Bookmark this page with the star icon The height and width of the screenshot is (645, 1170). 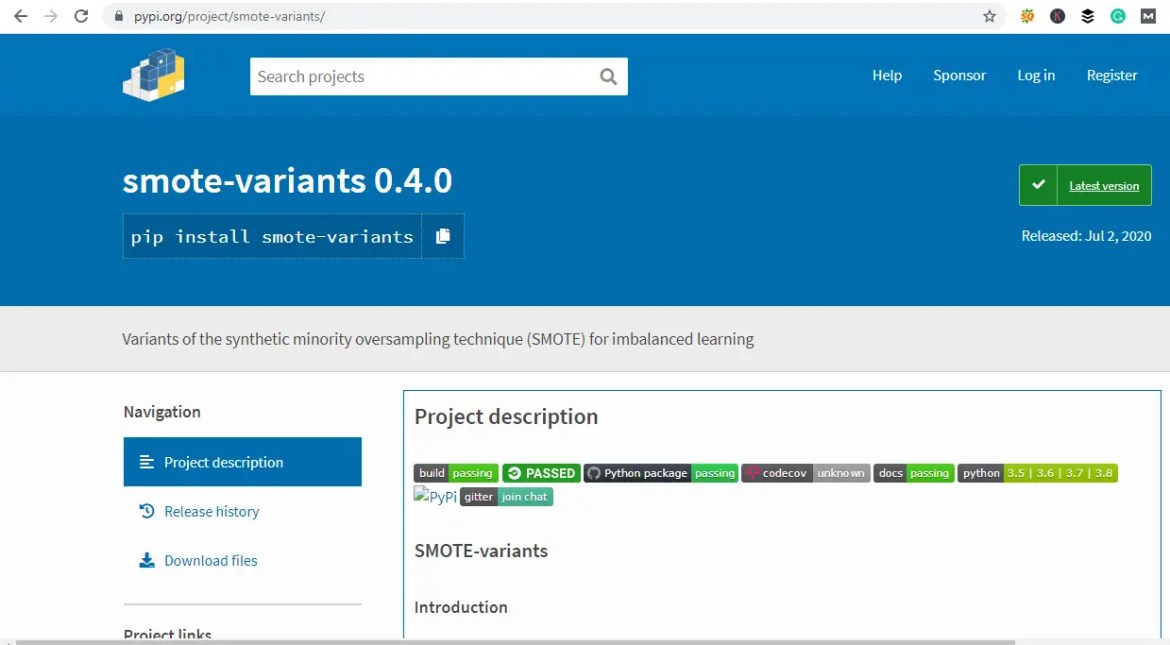(x=989, y=16)
